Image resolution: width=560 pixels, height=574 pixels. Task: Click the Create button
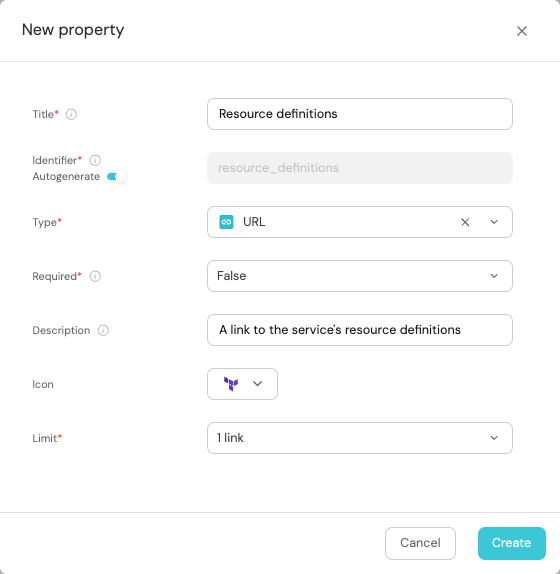pyautogui.click(x=512, y=543)
